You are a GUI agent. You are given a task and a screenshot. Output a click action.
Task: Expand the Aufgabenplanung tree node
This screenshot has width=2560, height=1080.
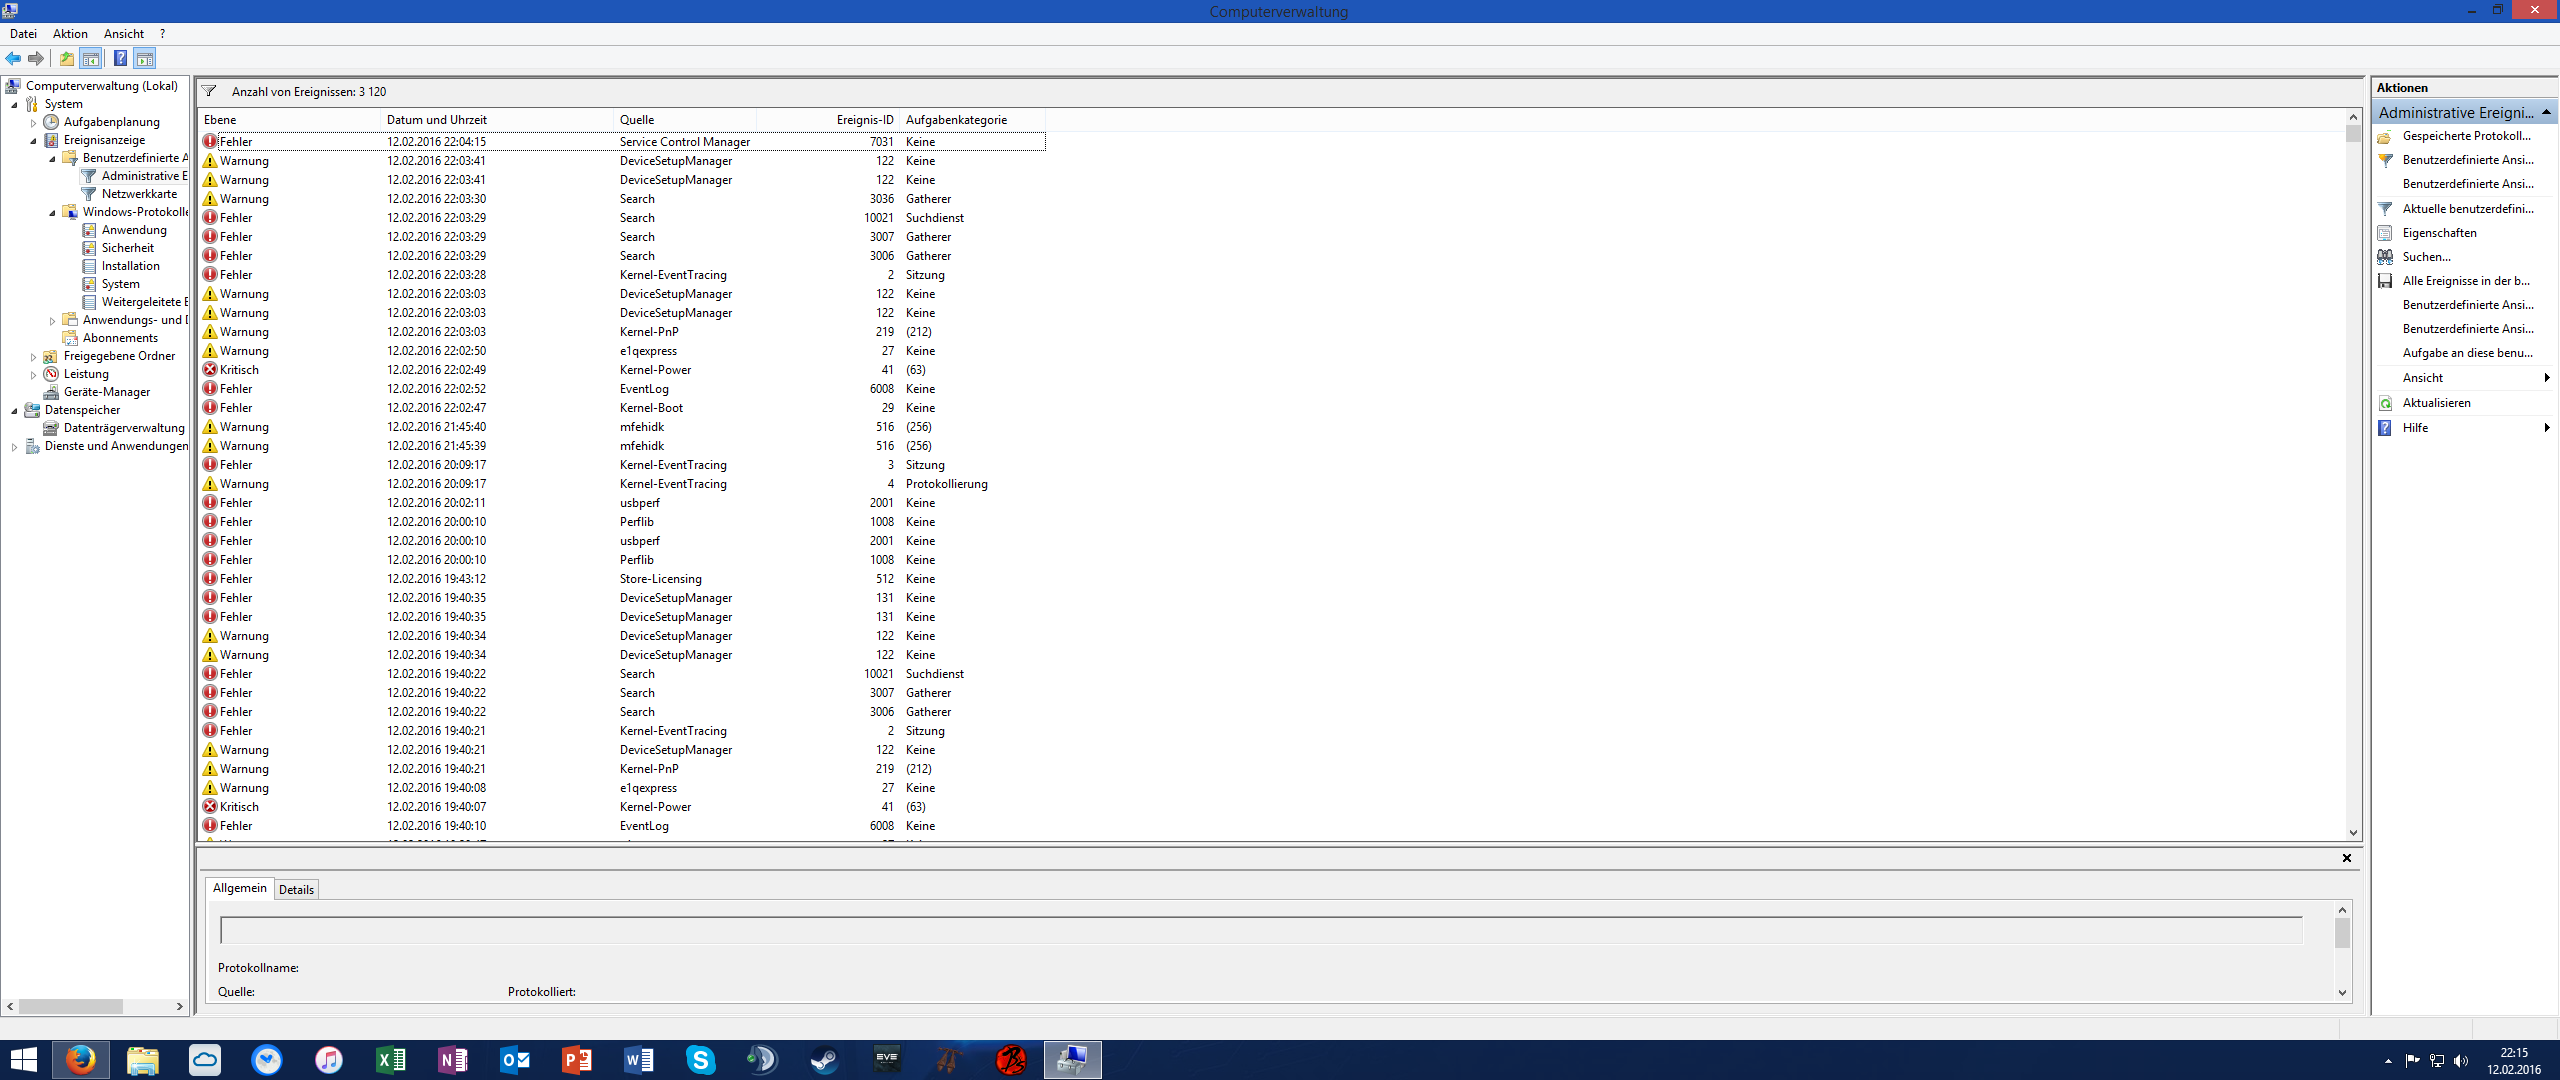point(33,123)
